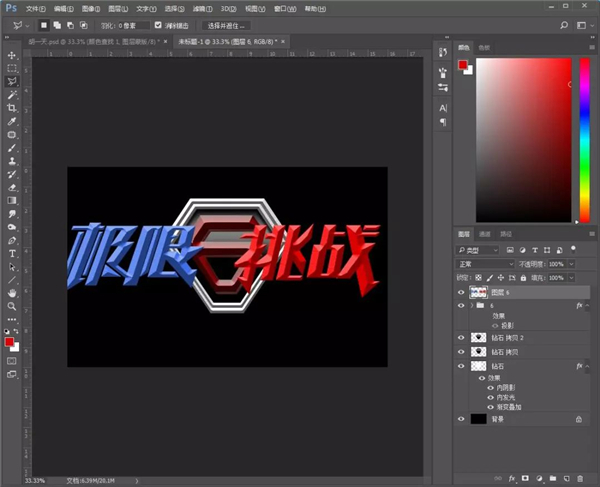The height and width of the screenshot is (487, 600).
Task: Click the hue spectrum slider bar
Action: 585,140
